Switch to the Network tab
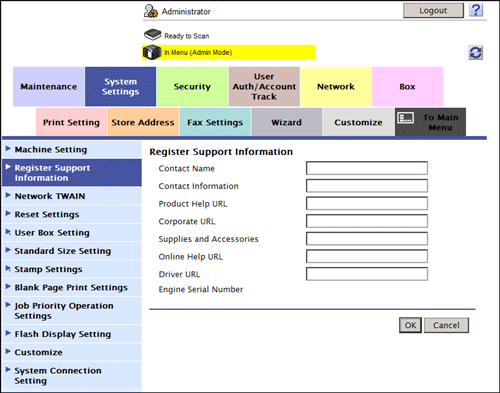 click(x=336, y=87)
